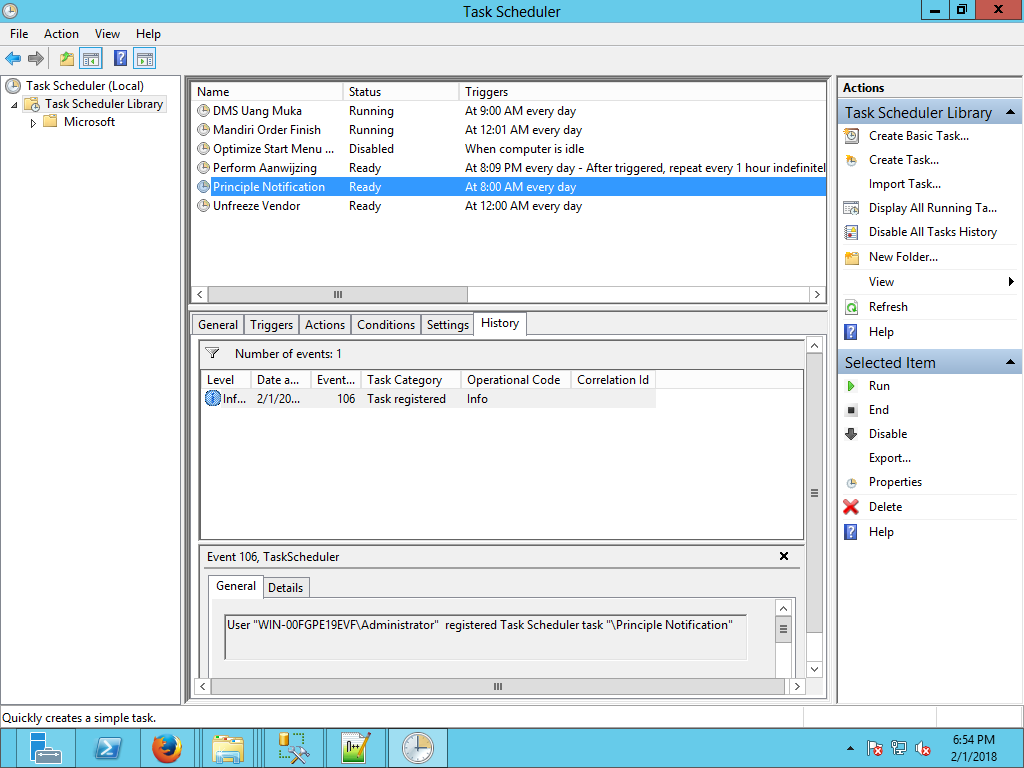Launch PowerShell from the taskbar

108,747
